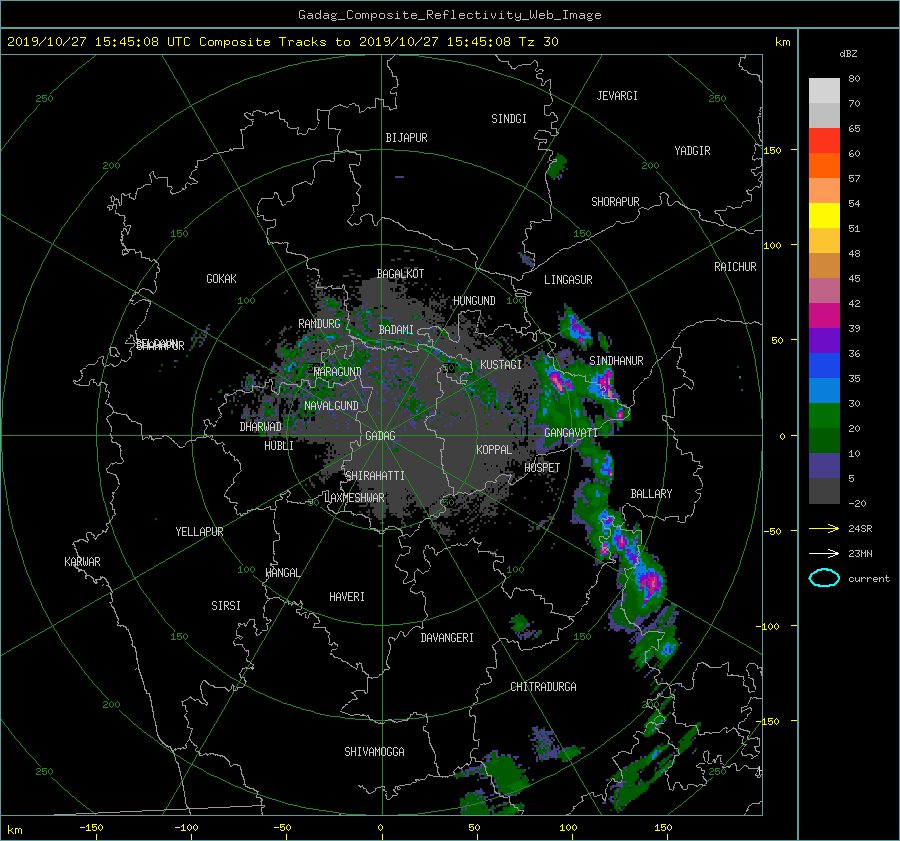This screenshot has width=900, height=841.
Task: Click the dBZ legend heading
Action: (848, 54)
